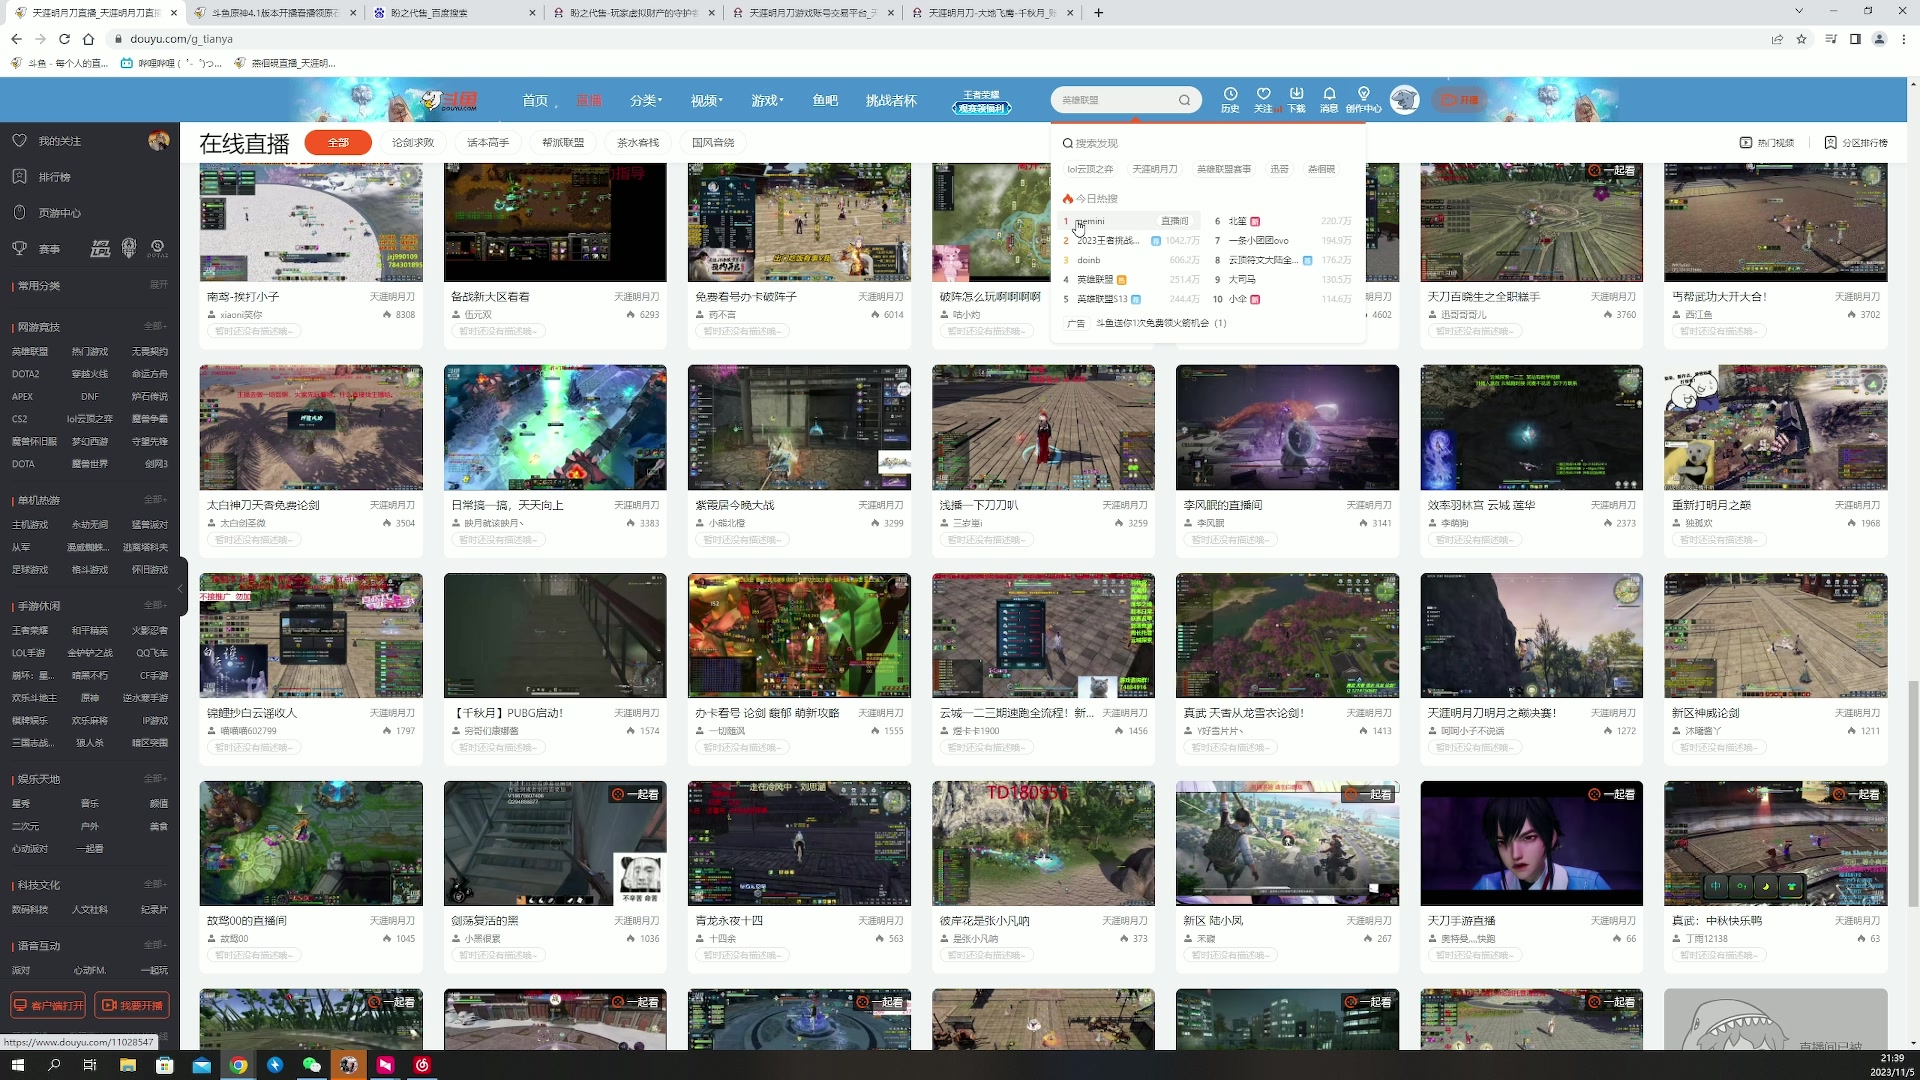The width and height of the screenshot is (1920, 1080).
Task: Click the 下载 download icon
Action: (1296, 94)
